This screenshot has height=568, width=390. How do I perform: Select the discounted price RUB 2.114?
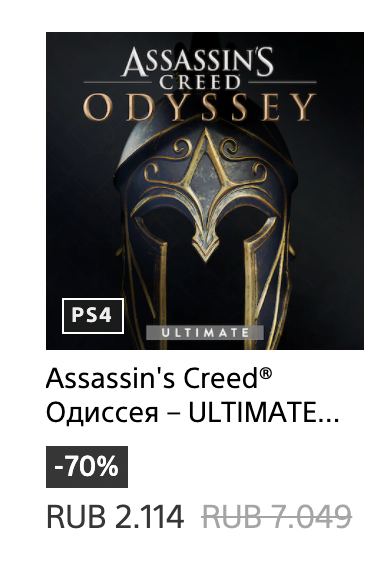point(115,517)
